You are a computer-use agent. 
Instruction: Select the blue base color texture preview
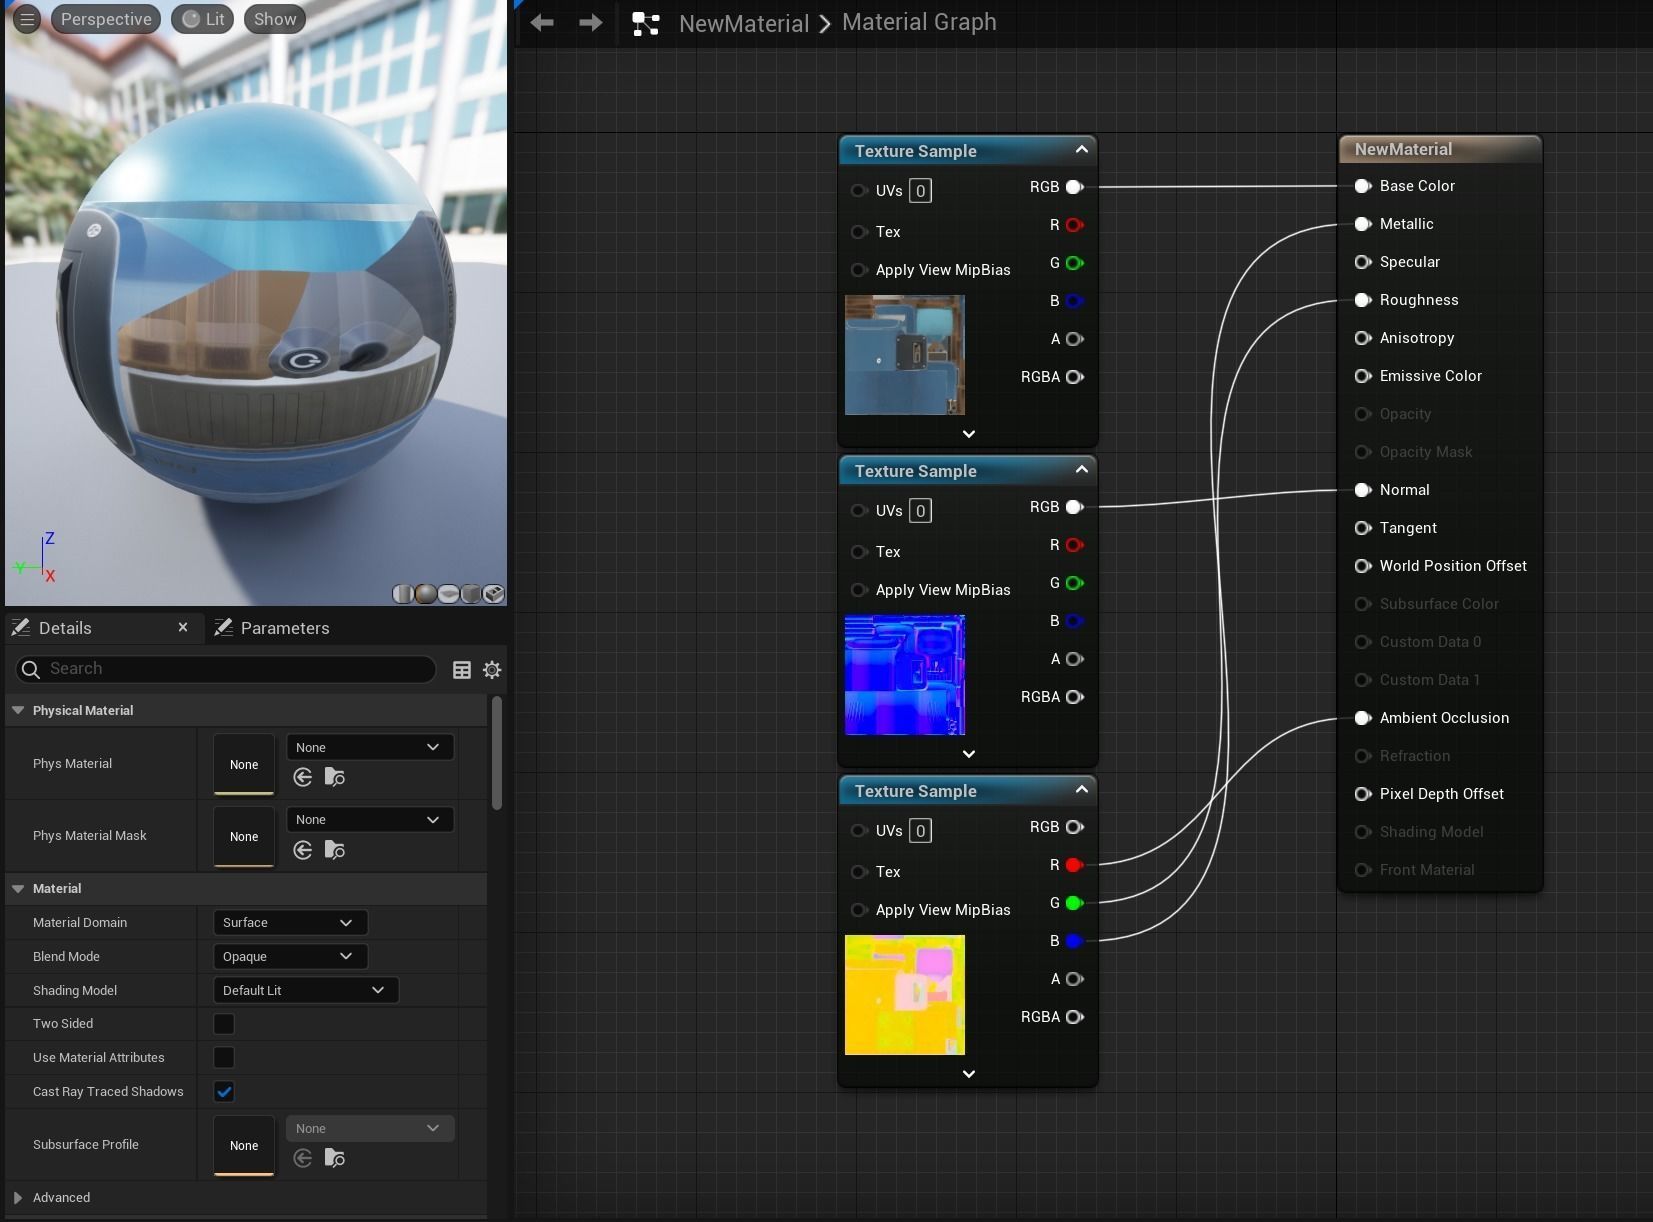[905, 355]
